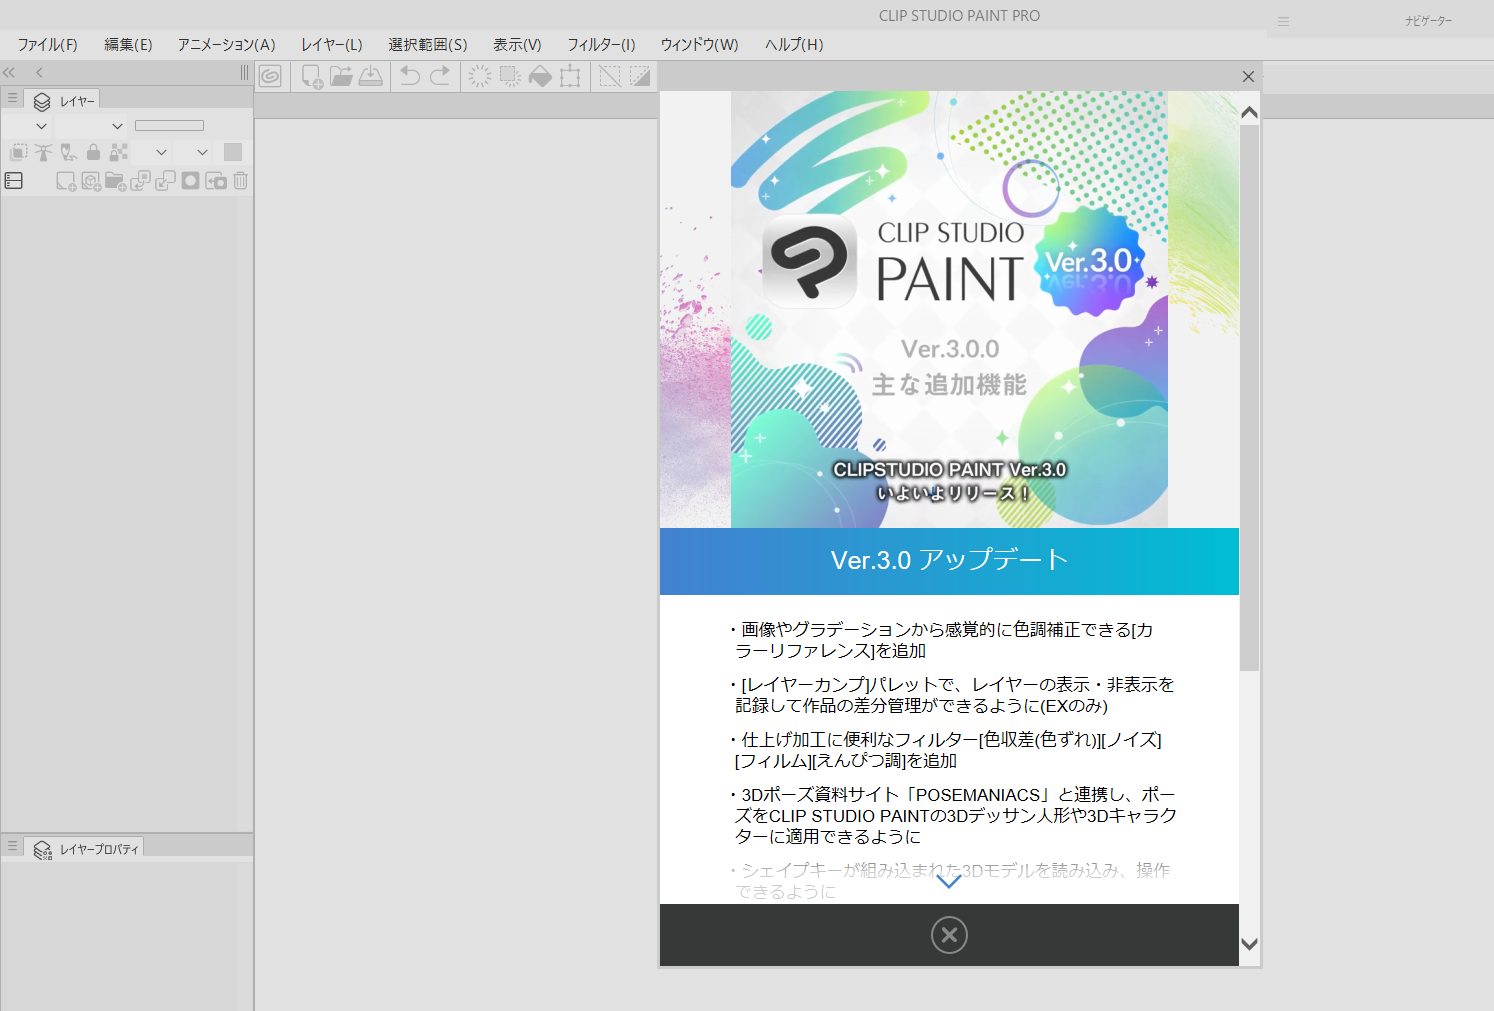Dismiss the Ver.3.0 announcement with the X button
Image resolution: width=1494 pixels, height=1011 pixels.
click(x=1247, y=76)
